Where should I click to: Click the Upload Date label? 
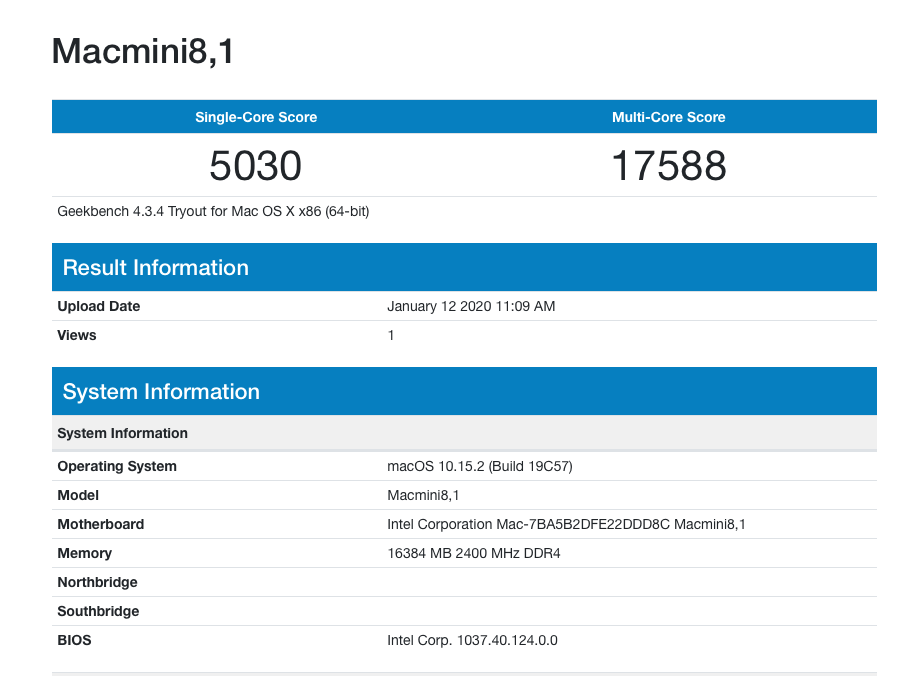tap(98, 307)
